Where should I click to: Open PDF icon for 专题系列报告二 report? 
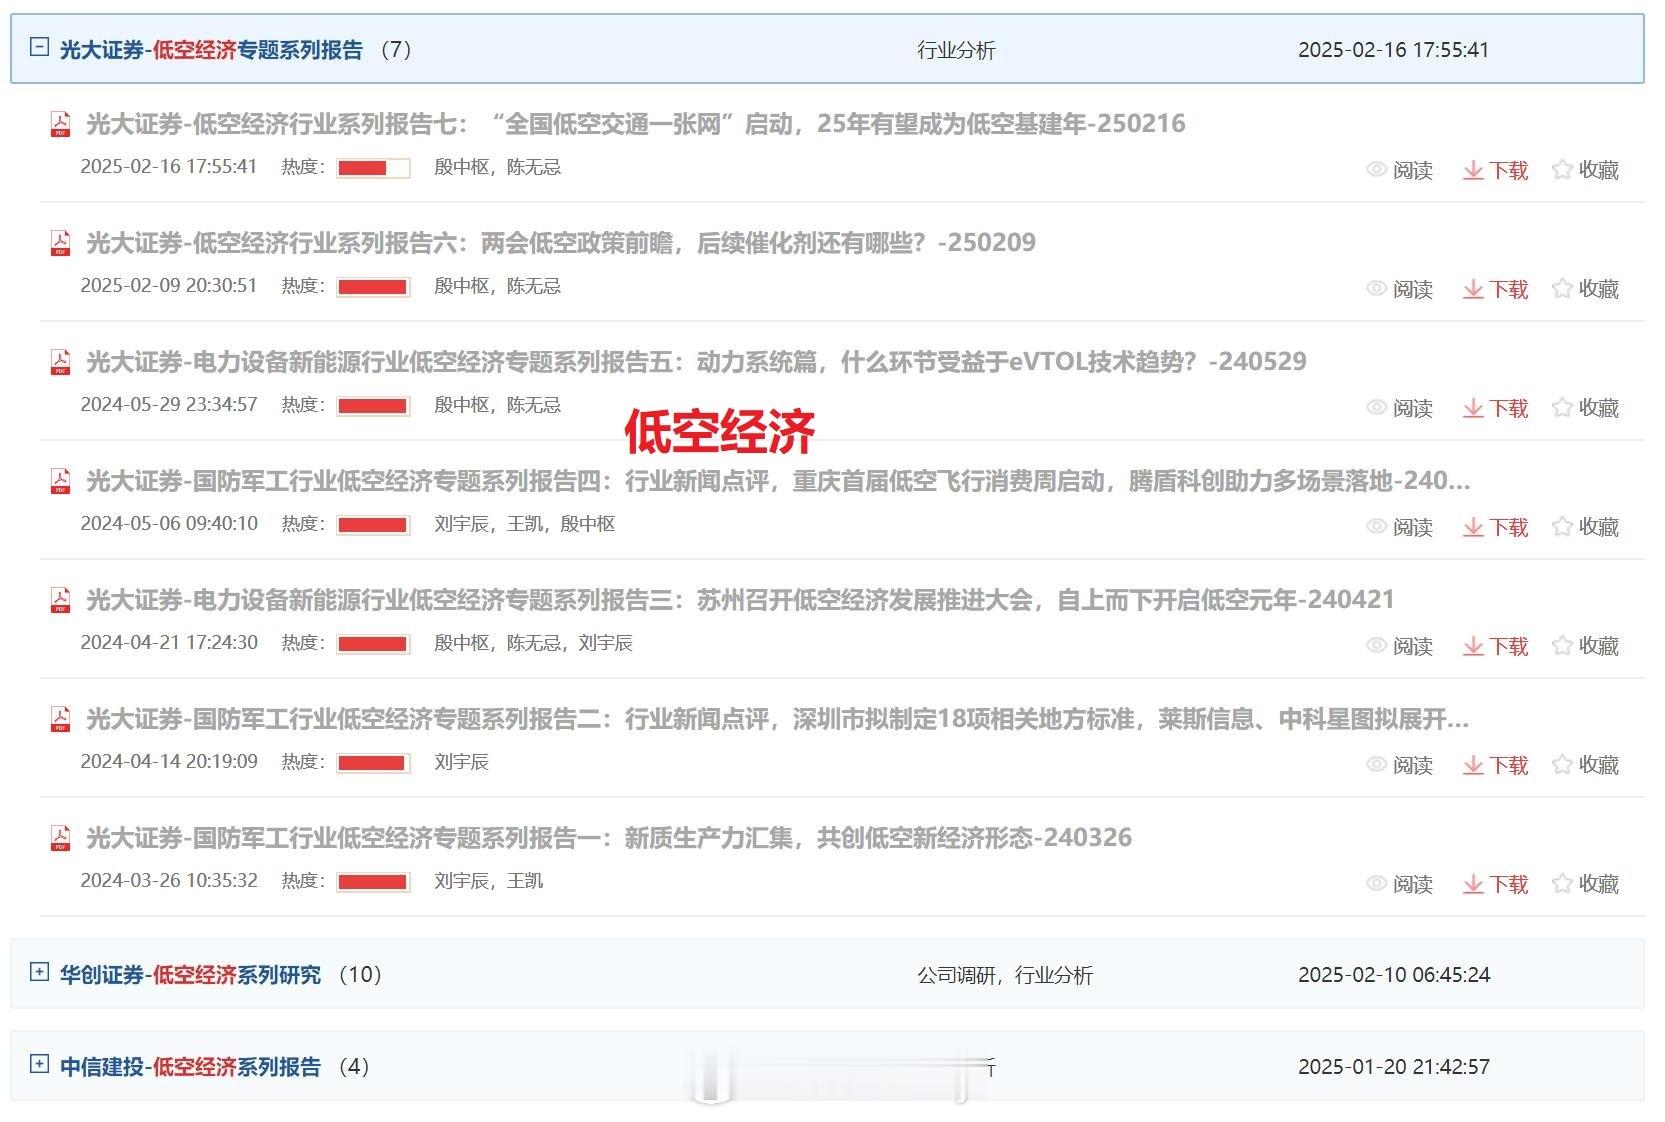click(61, 719)
